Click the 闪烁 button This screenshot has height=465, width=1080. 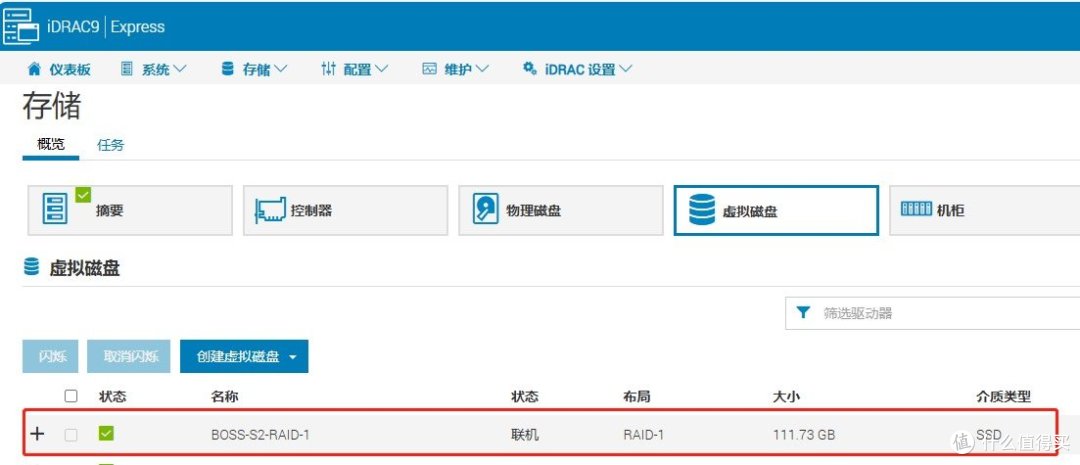pyautogui.click(x=50, y=356)
